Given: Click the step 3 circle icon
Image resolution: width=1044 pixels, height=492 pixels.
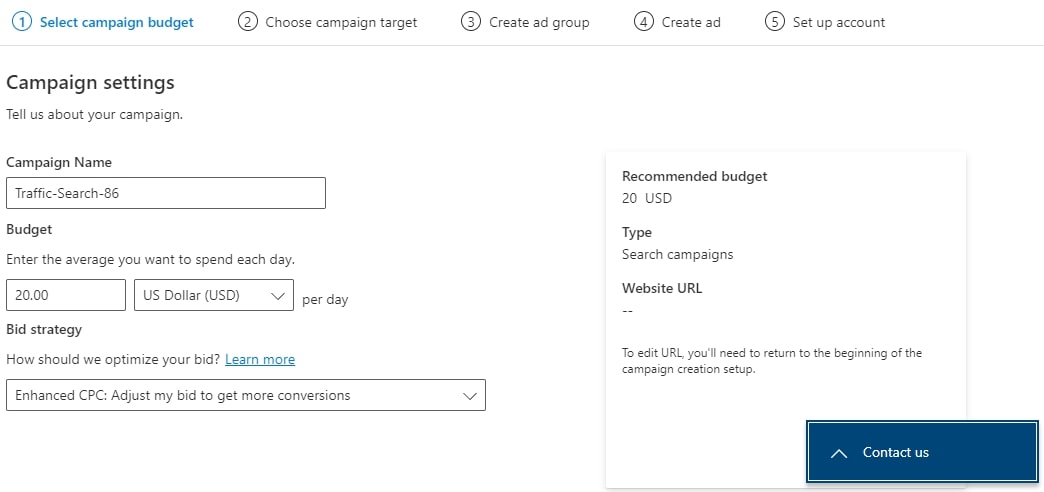Looking at the screenshot, I should coord(471,22).
